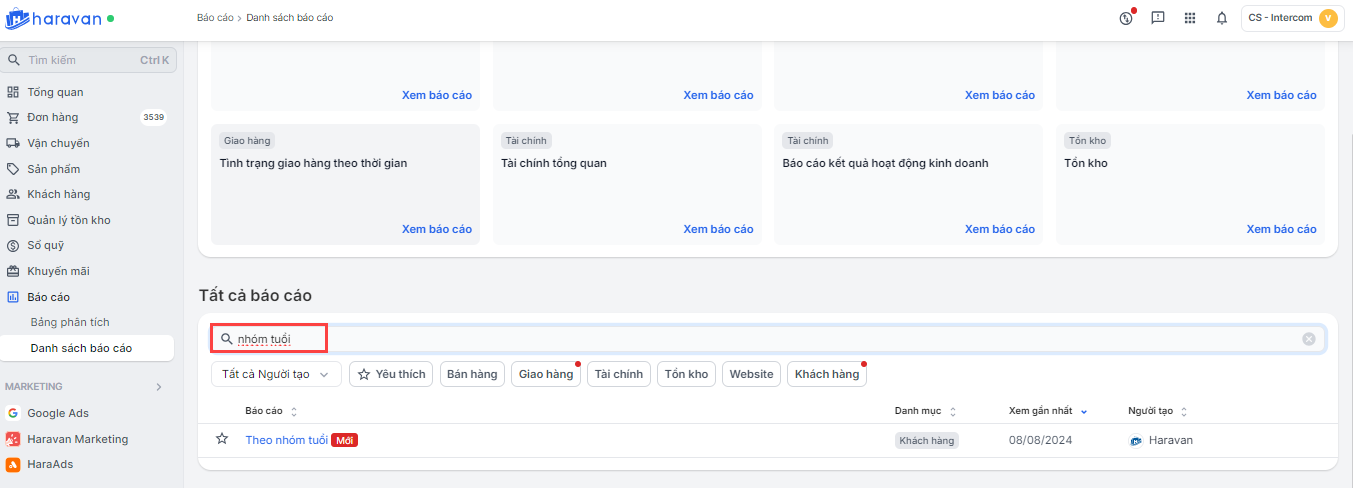The image size is (1353, 488).
Task: Open Google Ads from sidebar
Action: 59,413
